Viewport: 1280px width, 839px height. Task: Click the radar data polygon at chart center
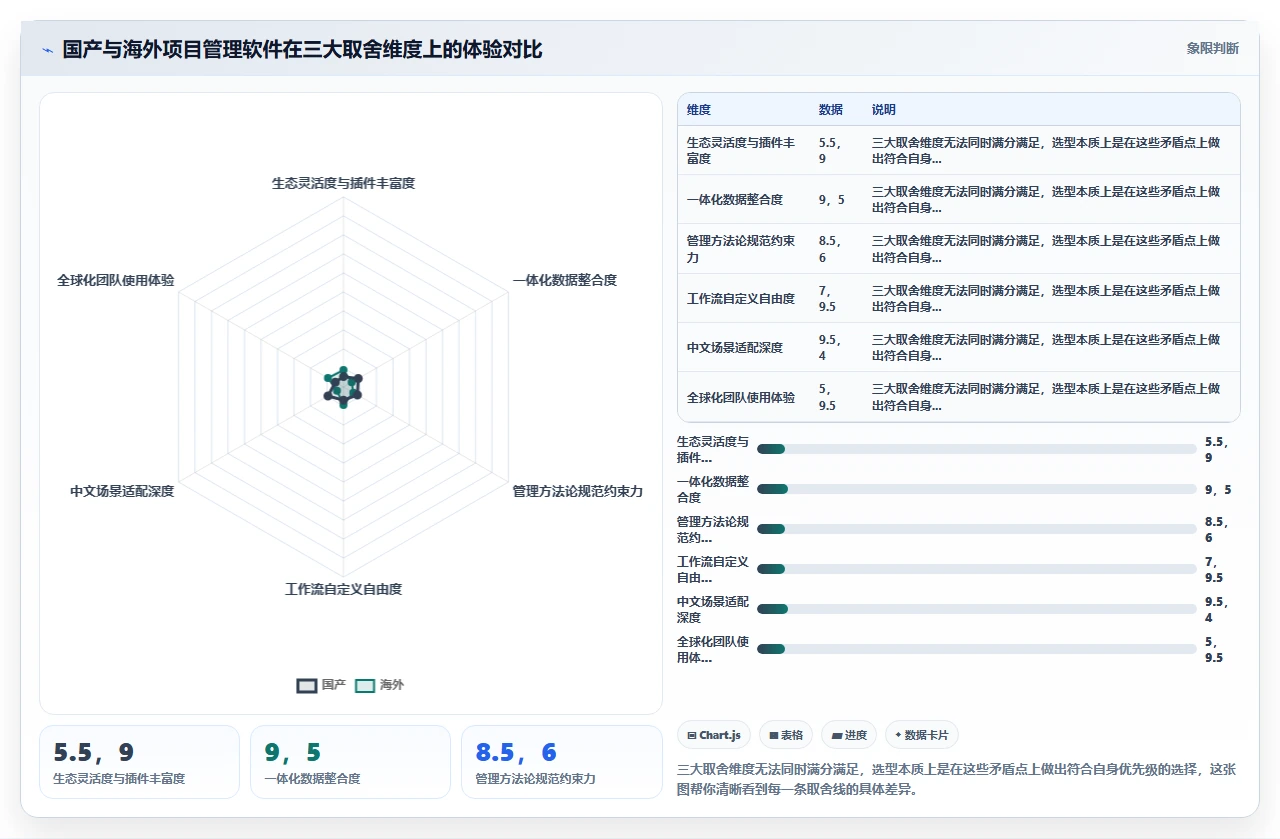343,386
